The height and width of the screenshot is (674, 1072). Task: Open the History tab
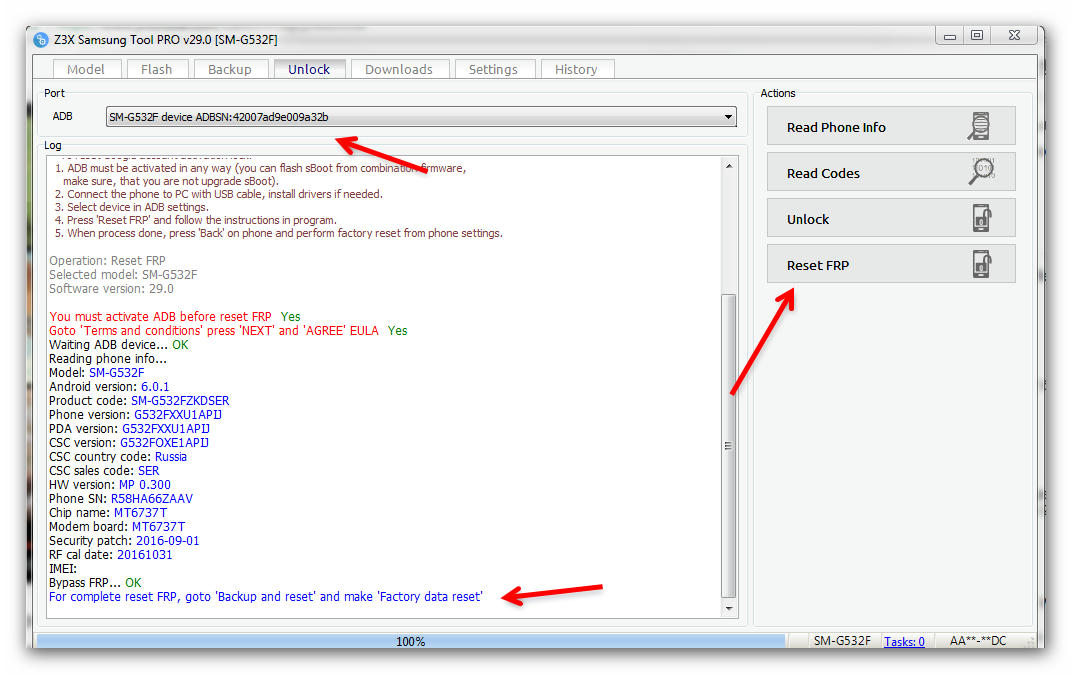point(576,69)
